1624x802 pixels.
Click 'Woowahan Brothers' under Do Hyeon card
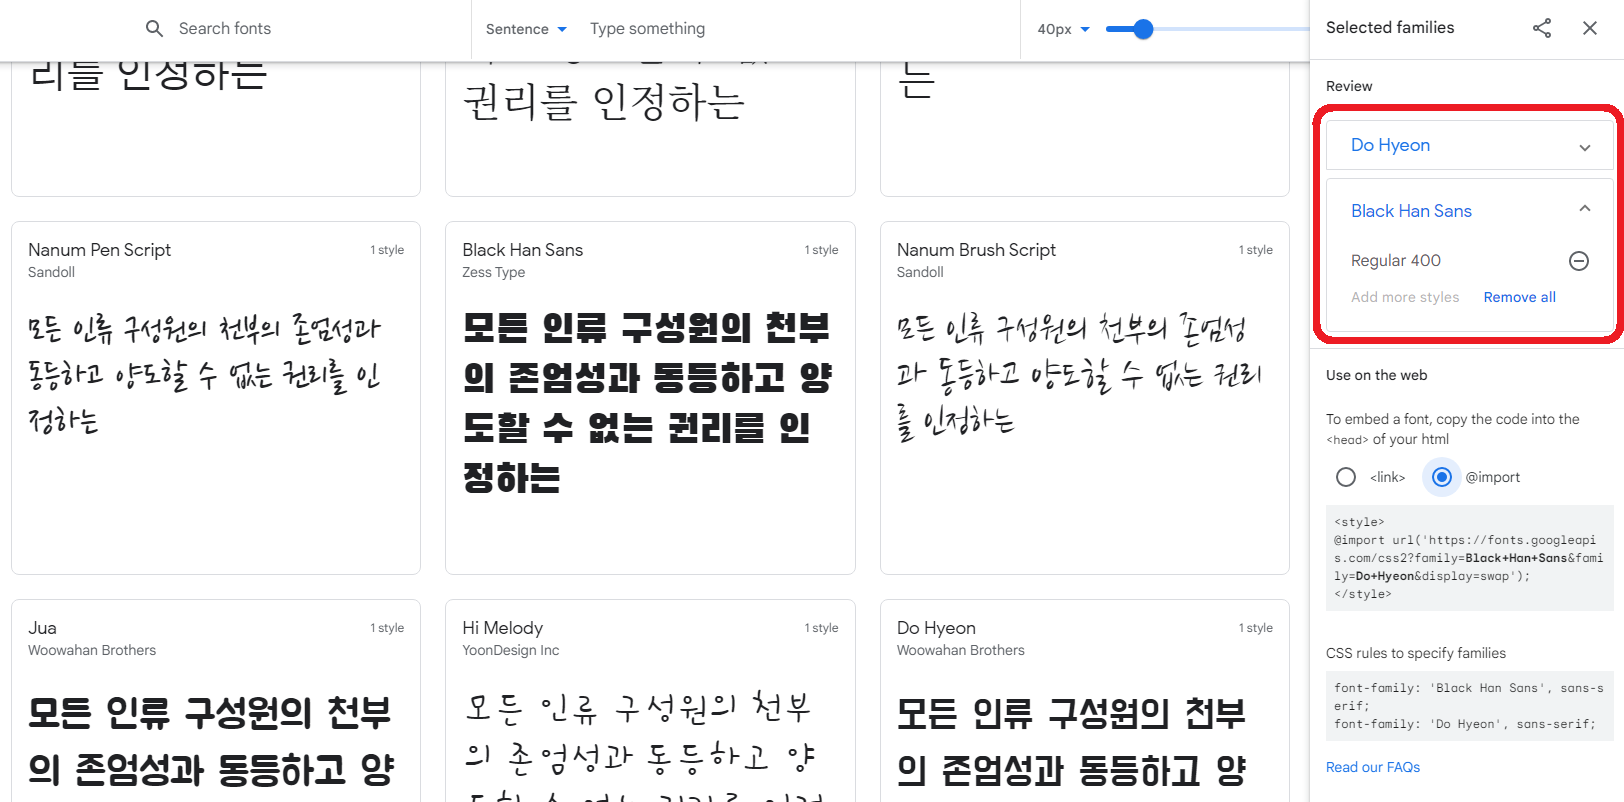[960, 650]
